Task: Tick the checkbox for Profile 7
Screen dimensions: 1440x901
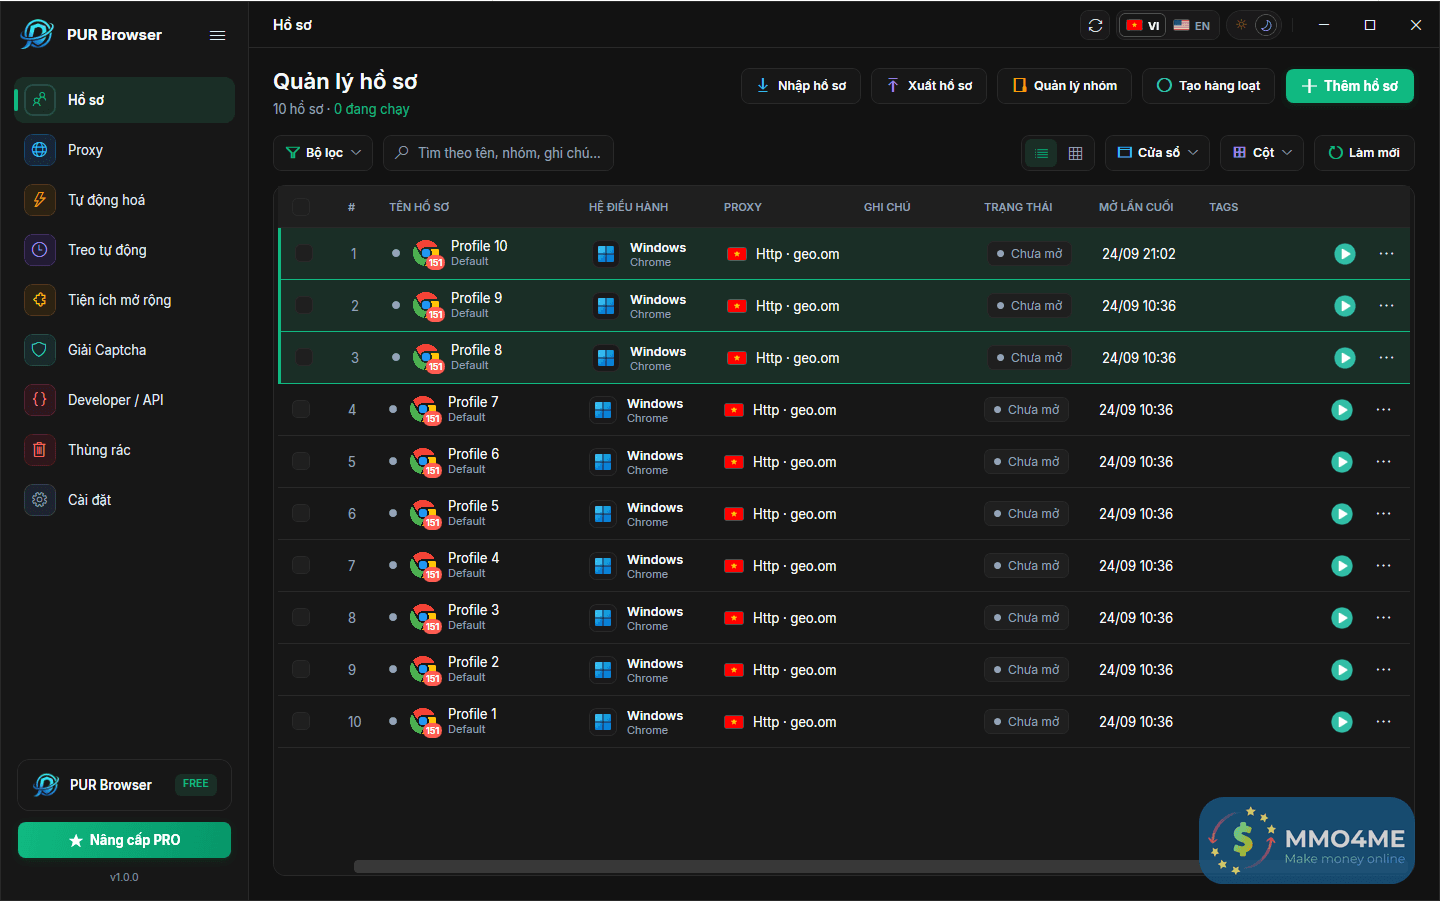Action: [x=301, y=410]
